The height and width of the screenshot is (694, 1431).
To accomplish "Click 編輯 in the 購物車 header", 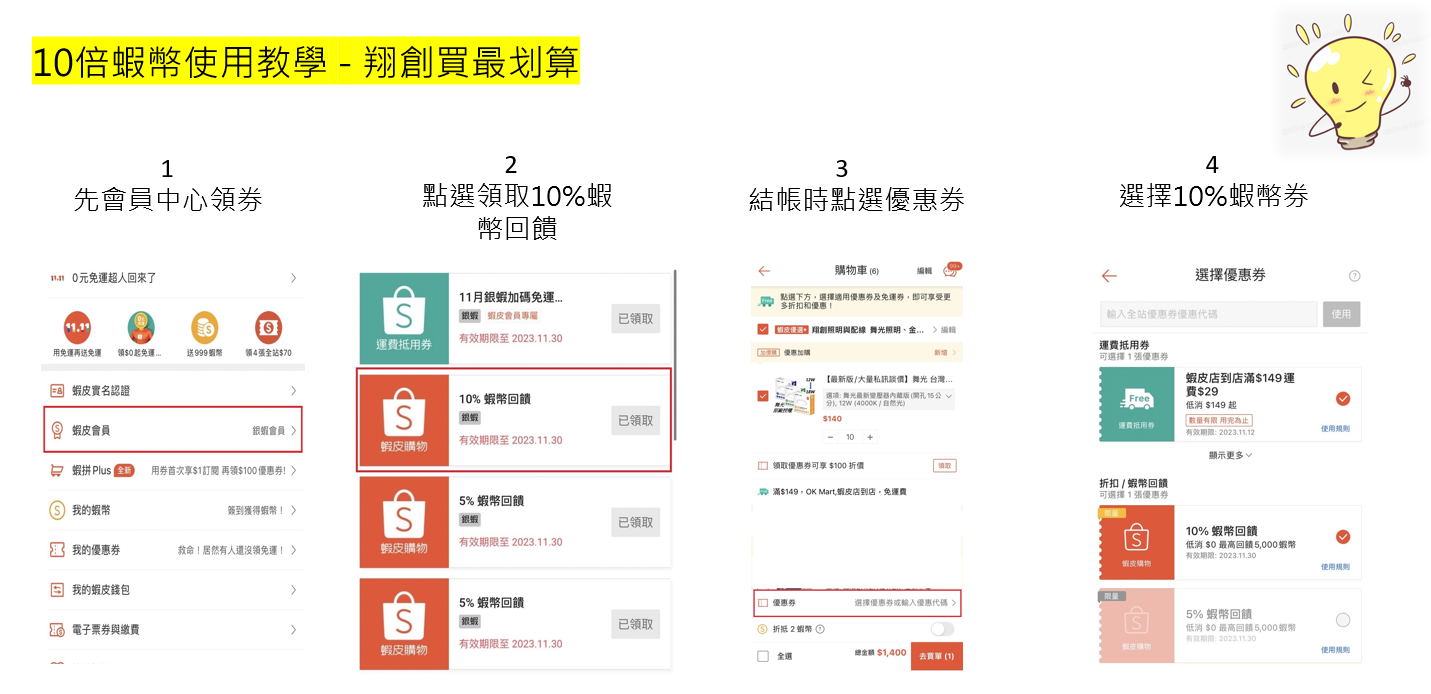I will point(926,269).
